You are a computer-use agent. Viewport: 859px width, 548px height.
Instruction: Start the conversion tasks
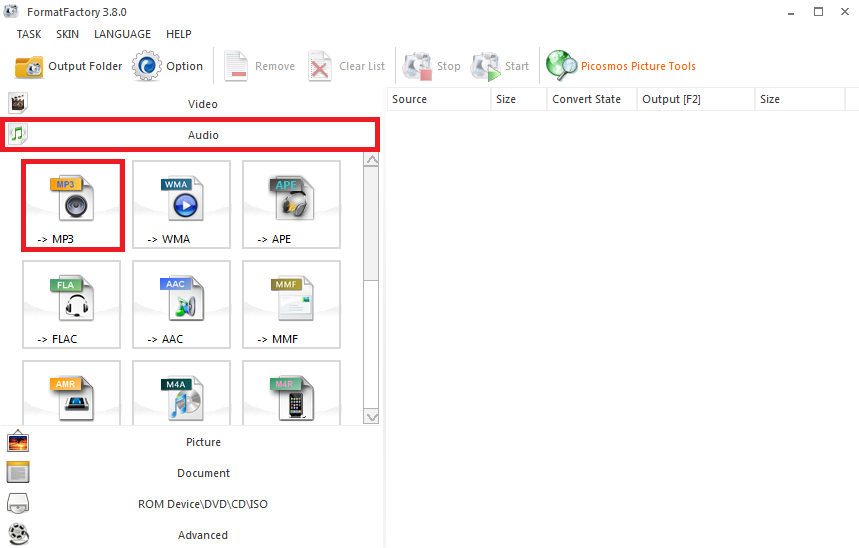[x=500, y=66]
